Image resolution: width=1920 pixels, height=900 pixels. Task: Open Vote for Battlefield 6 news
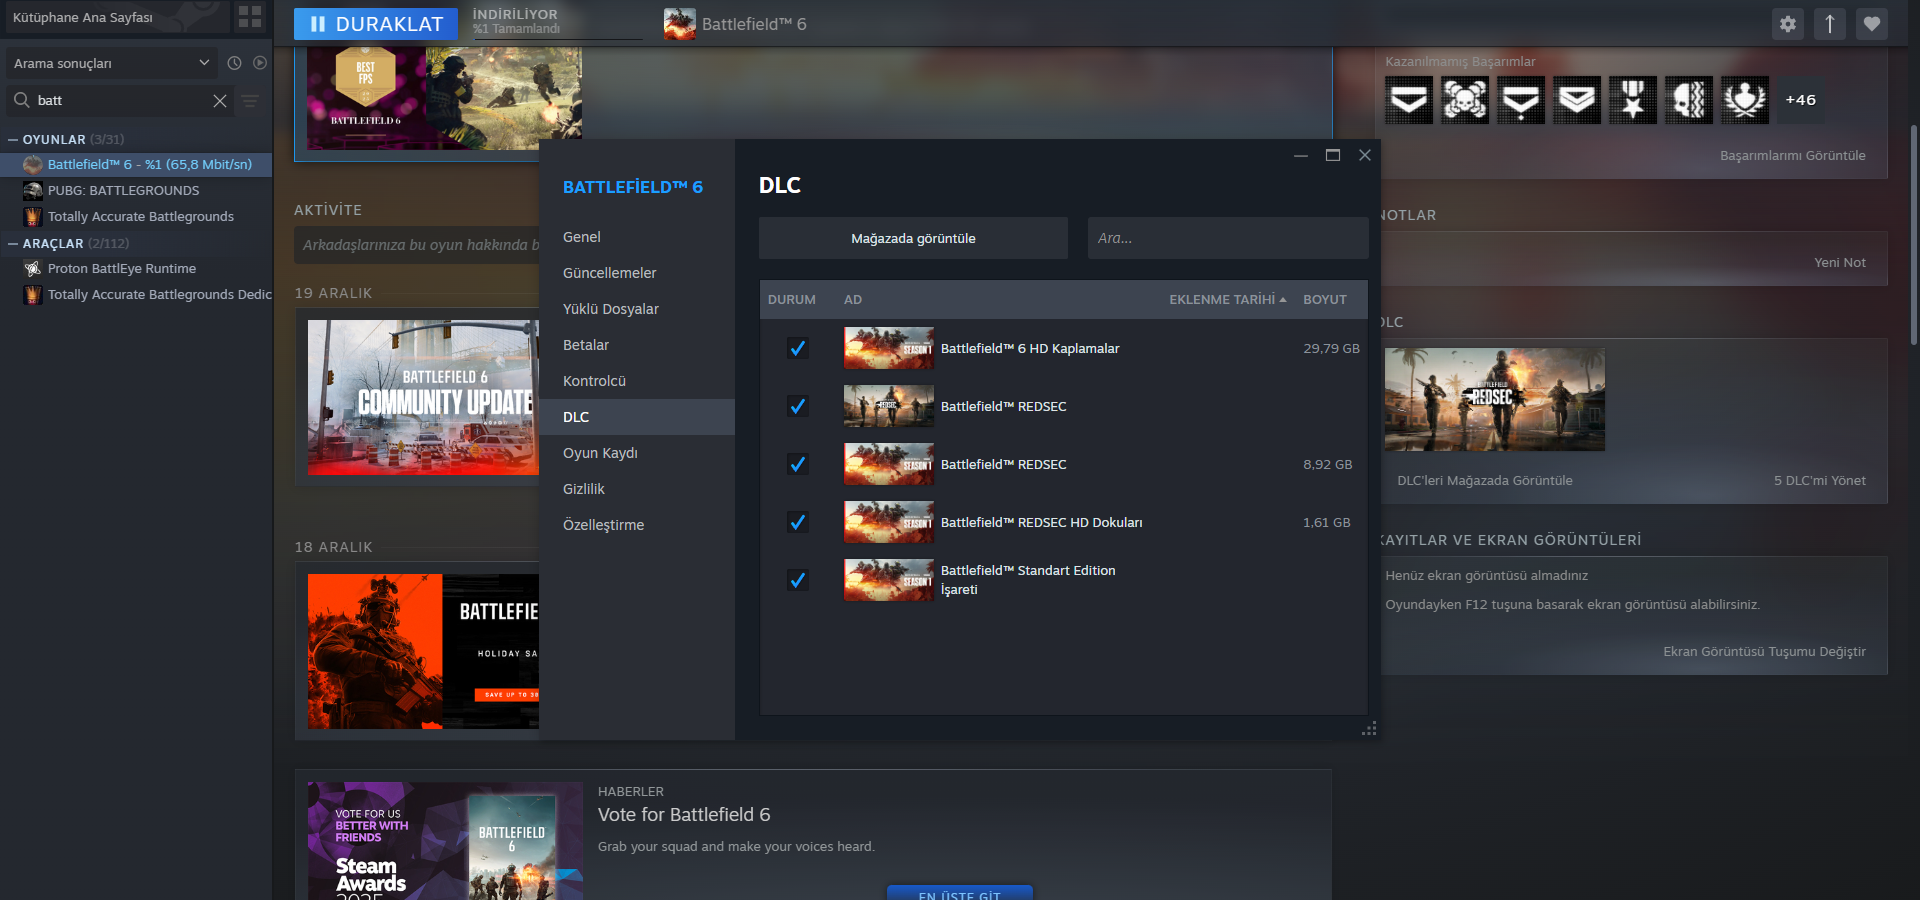pos(684,815)
